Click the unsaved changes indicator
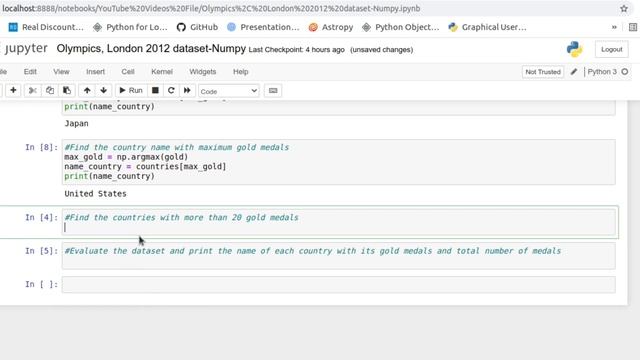This screenshot has height=360, width=640. pyautogui.click(x=382, y=49)
